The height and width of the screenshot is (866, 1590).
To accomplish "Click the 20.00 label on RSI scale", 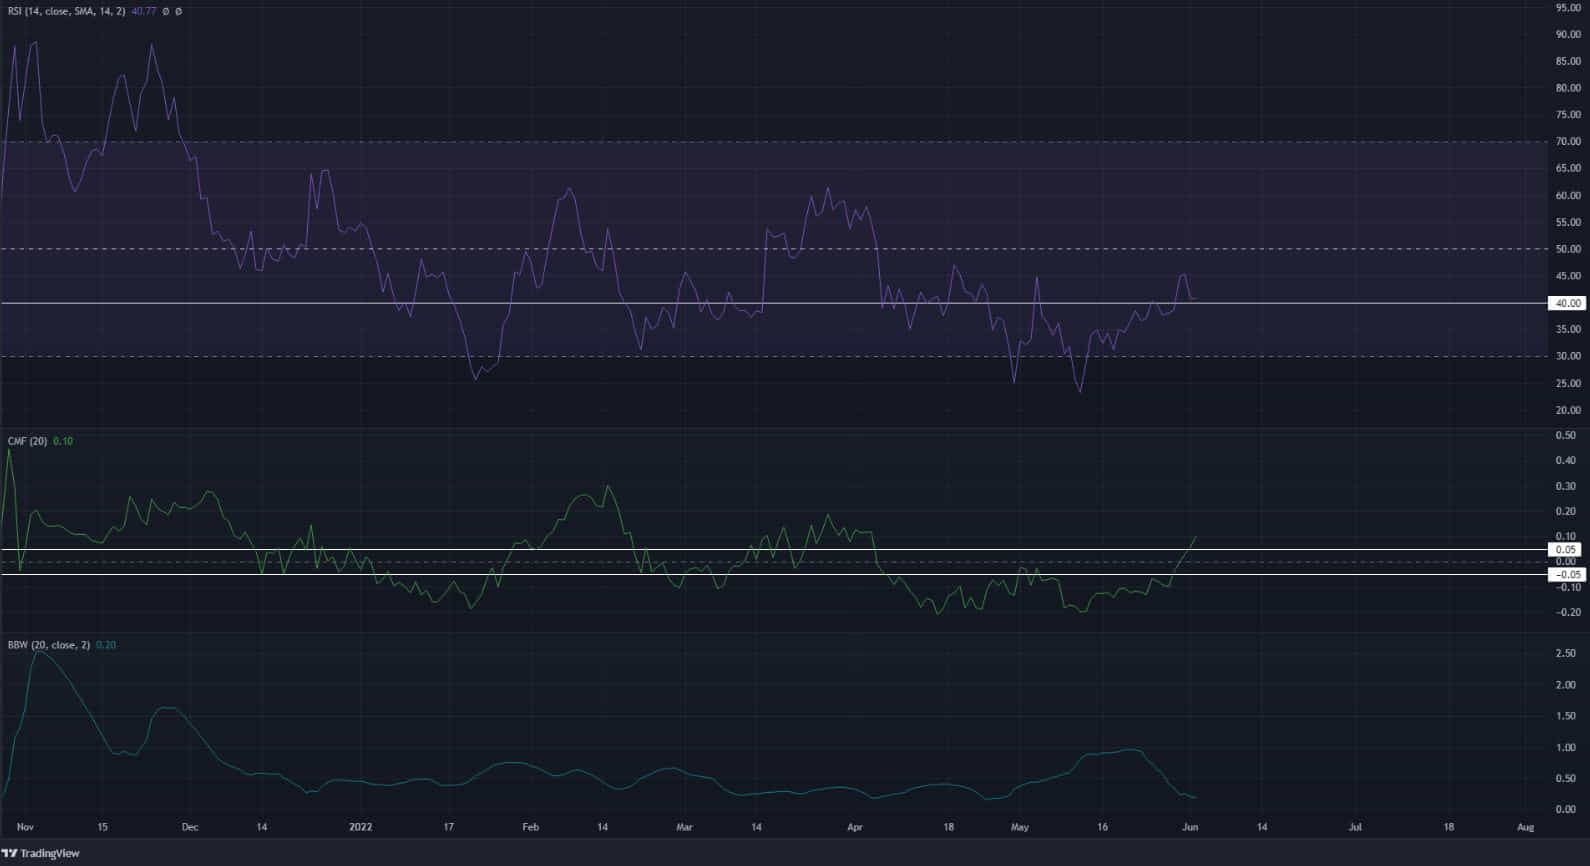I will [1568, 410].
